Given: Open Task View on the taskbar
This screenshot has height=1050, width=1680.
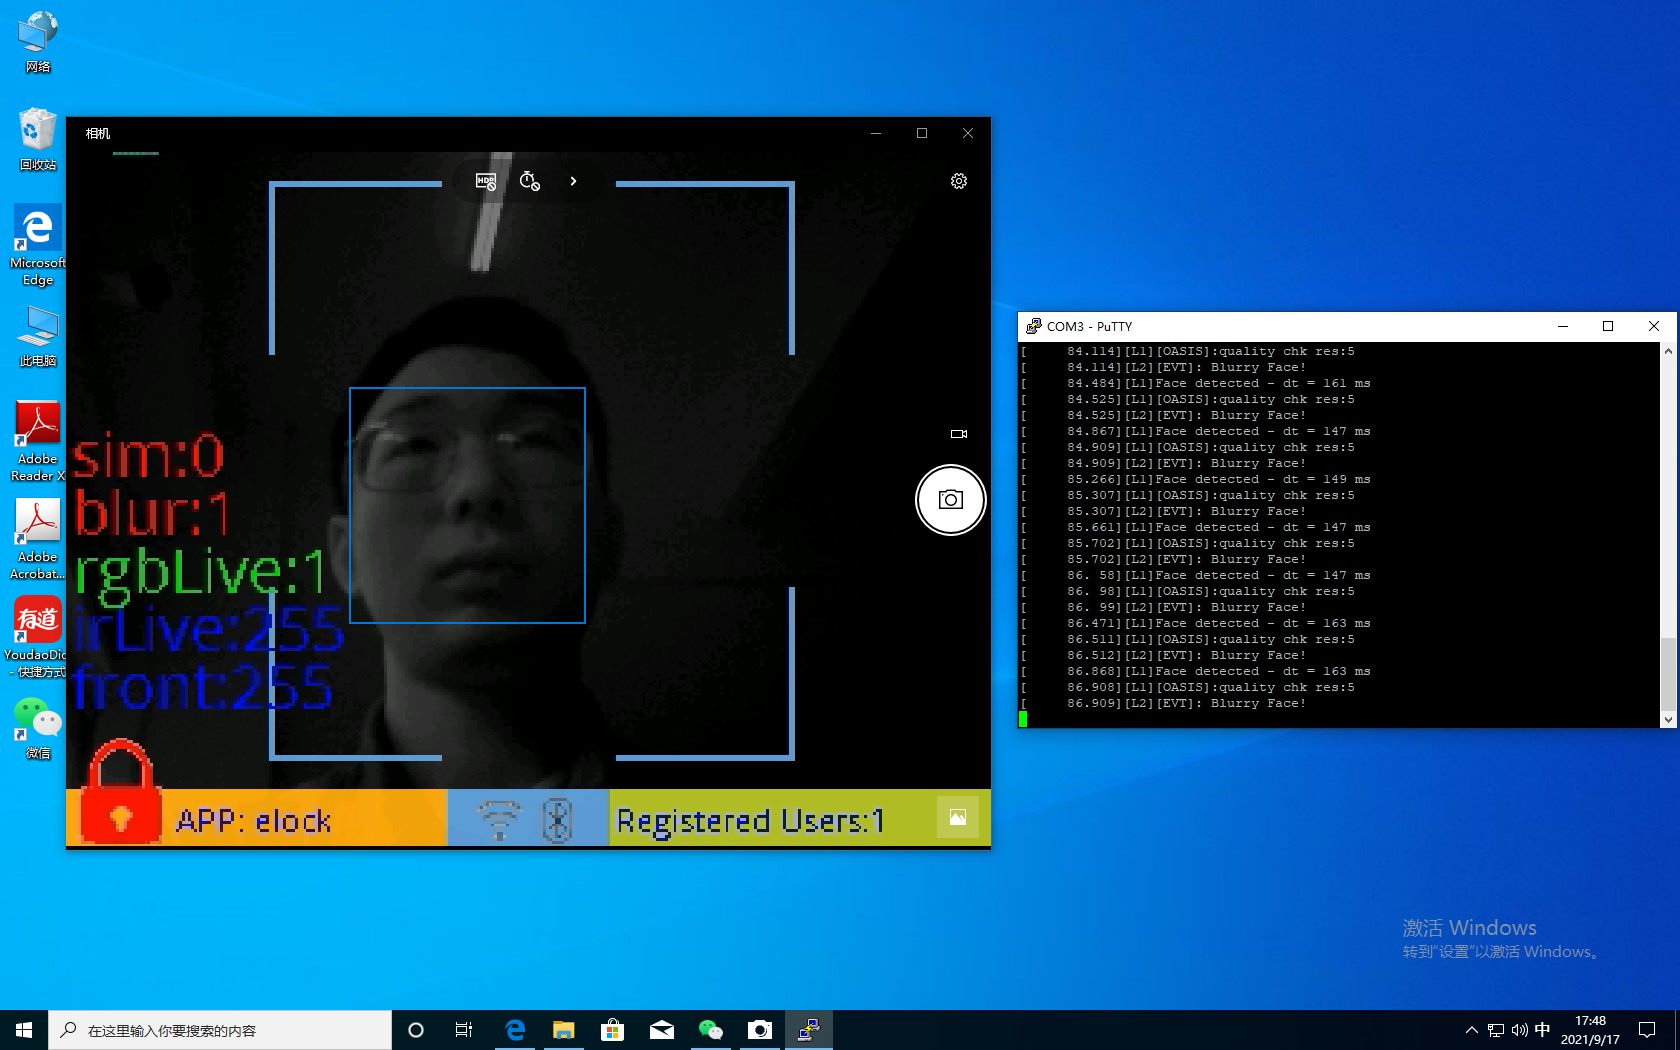Looking at the screenshot, I should 464,1030.
